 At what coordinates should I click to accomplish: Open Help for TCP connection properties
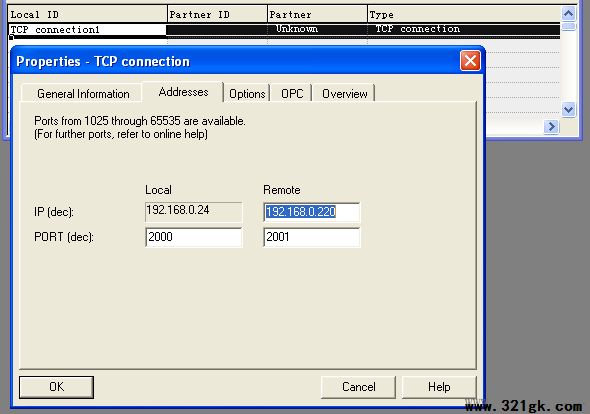click(439, 387)
